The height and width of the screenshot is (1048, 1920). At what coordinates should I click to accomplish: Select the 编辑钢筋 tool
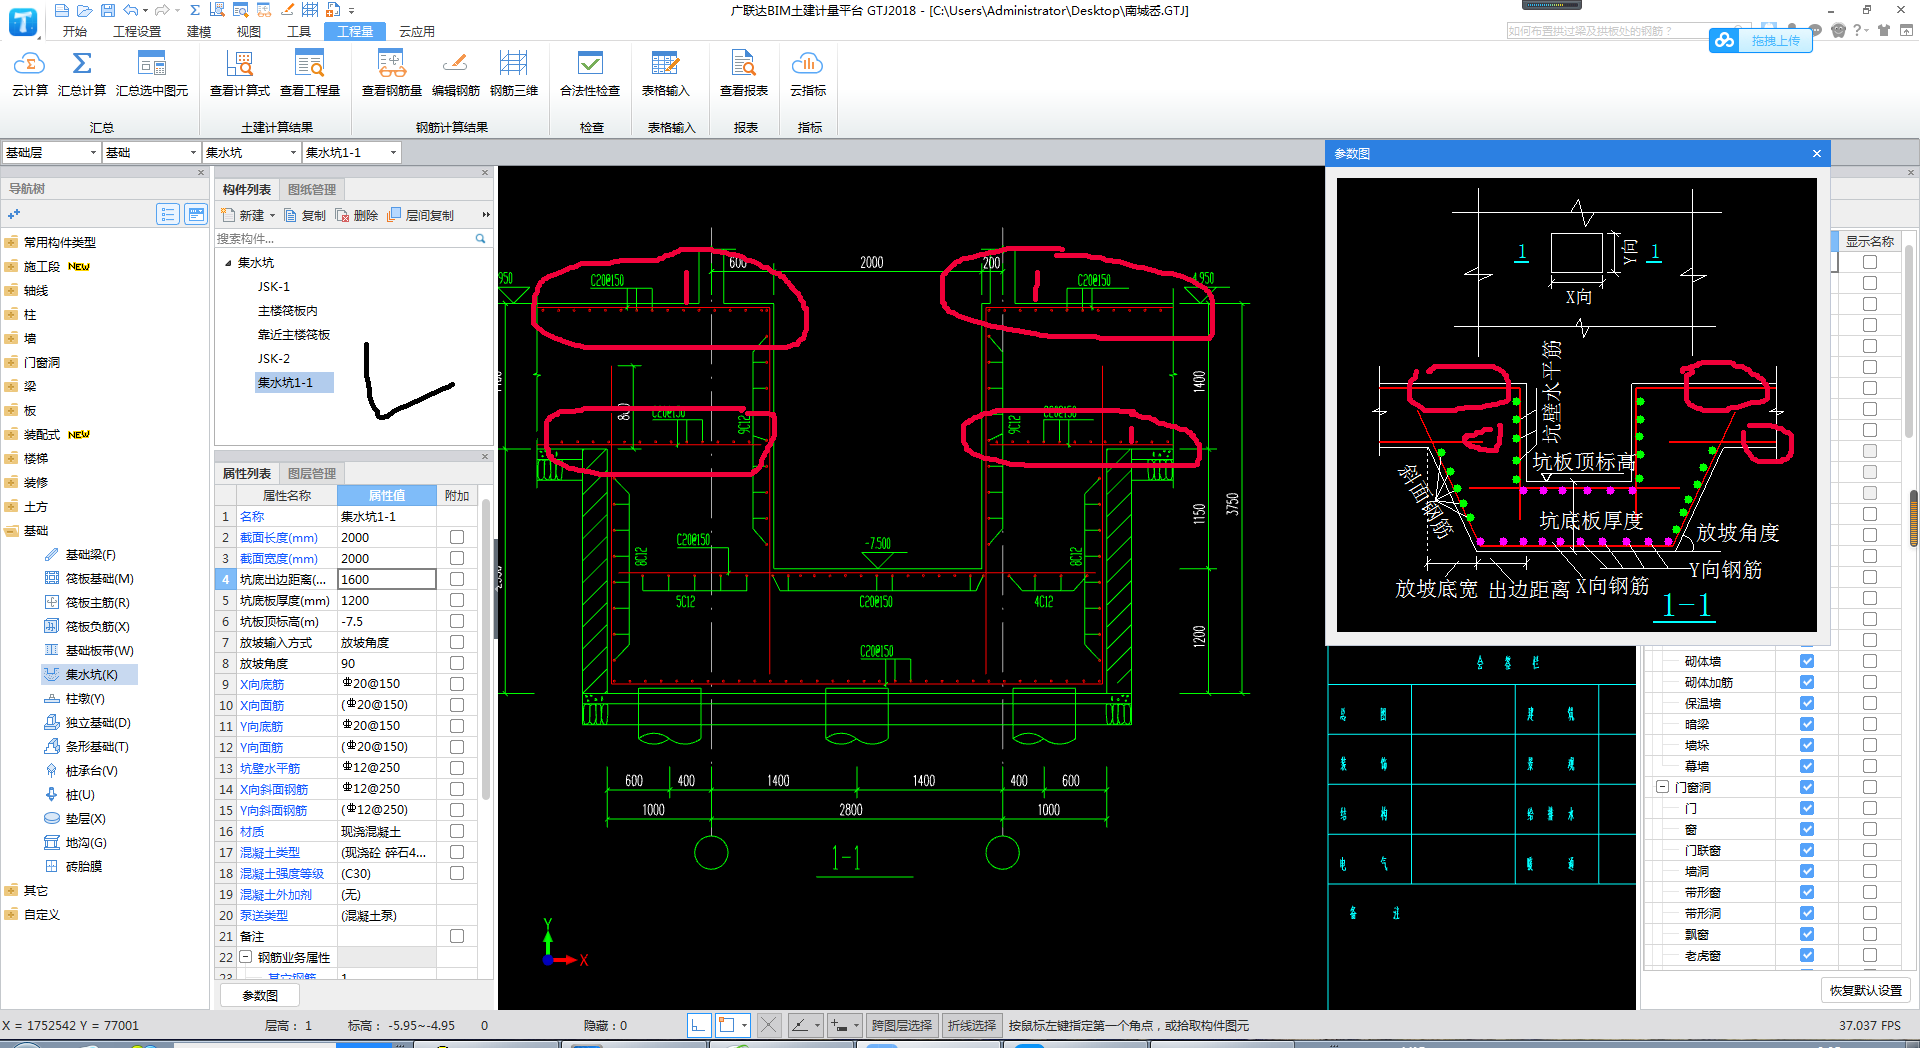(x=456, y=75)
